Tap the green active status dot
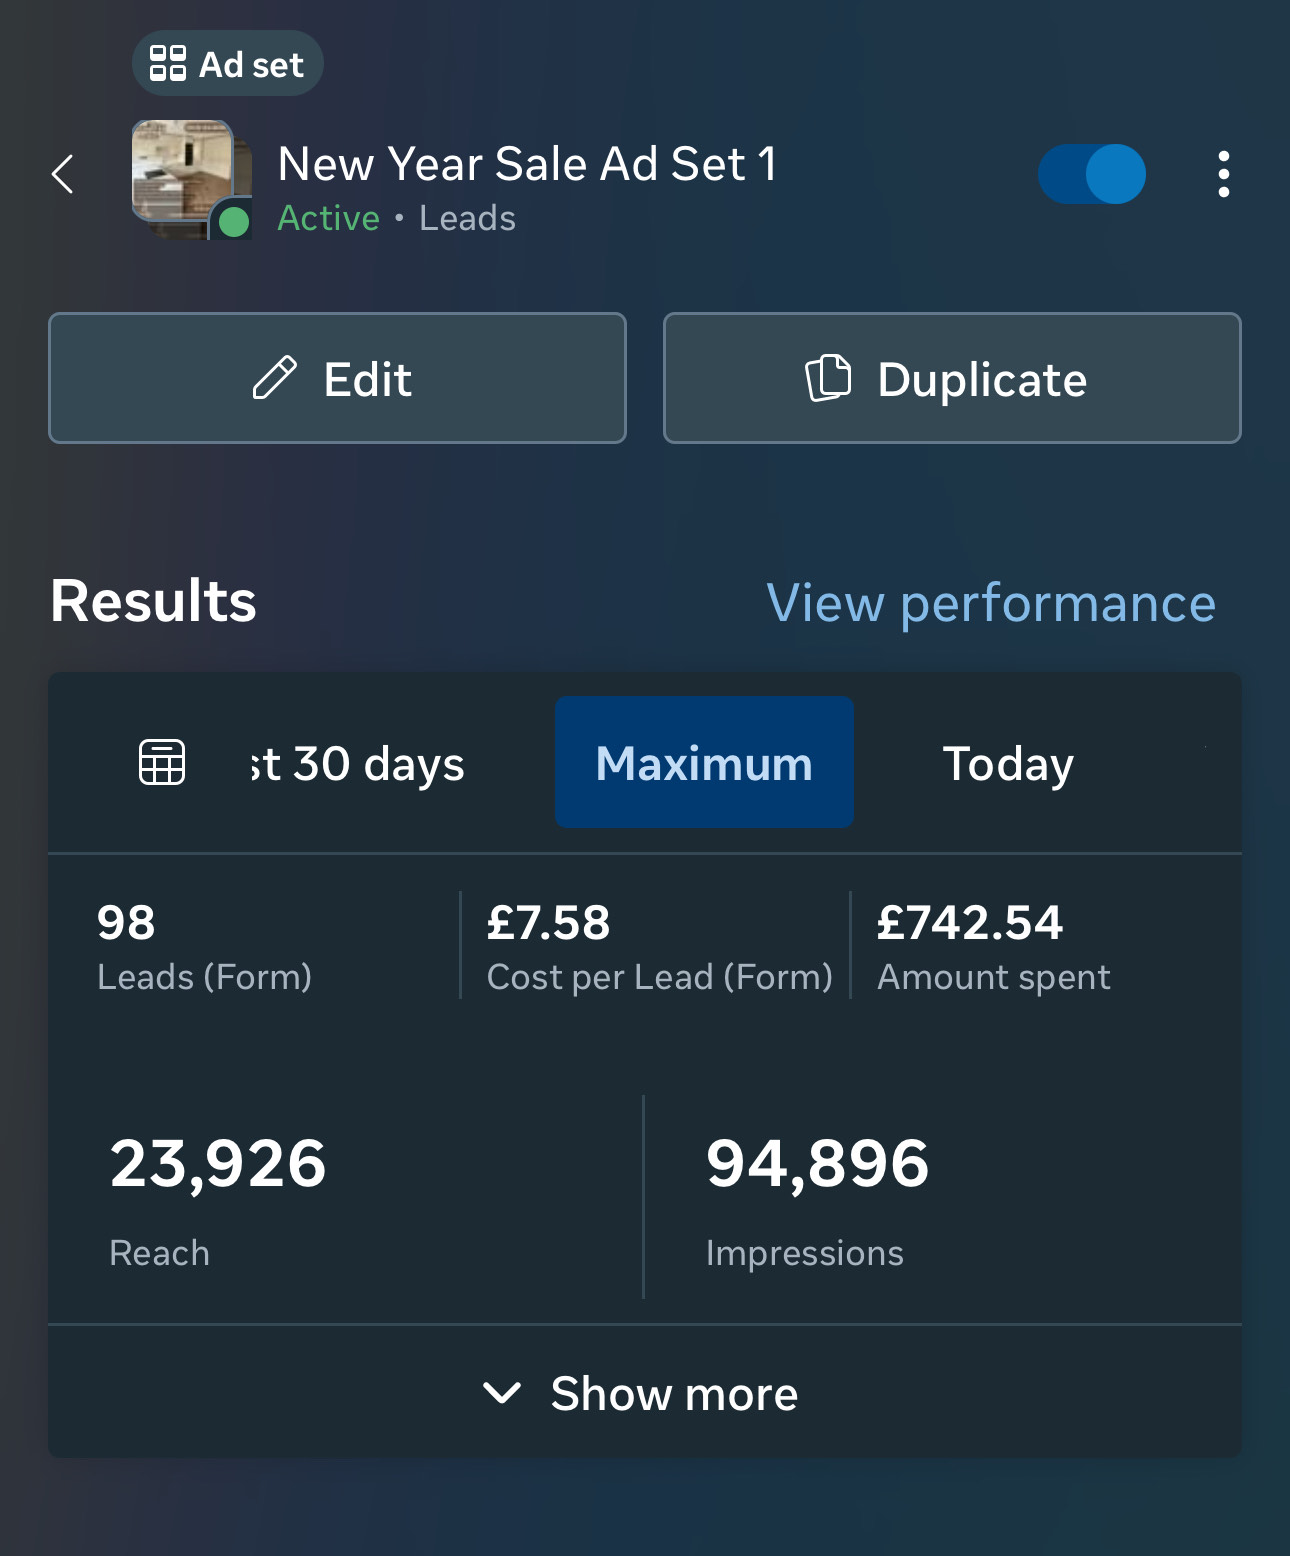 pos(234,221)
